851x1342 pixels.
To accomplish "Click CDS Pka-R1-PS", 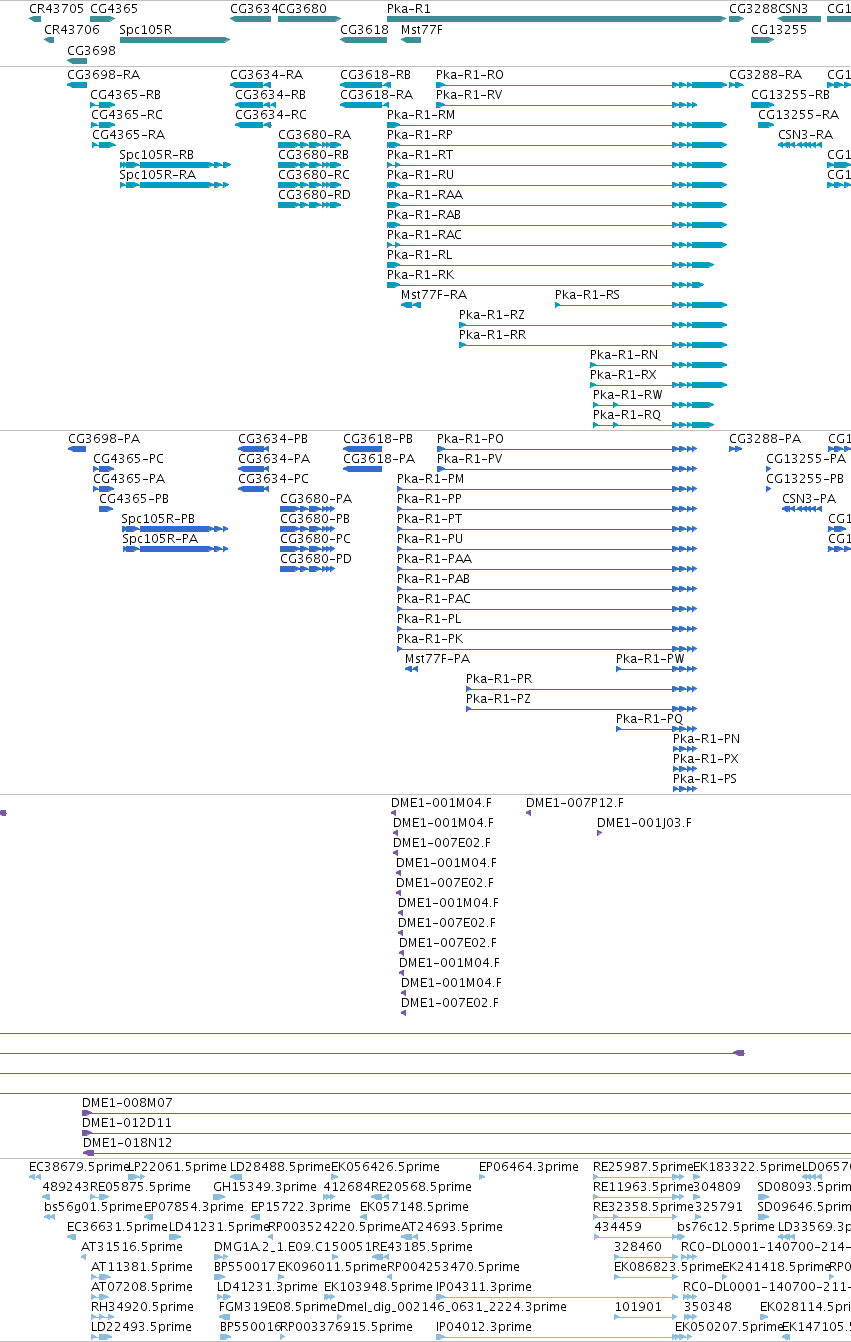I will [705, 778].
